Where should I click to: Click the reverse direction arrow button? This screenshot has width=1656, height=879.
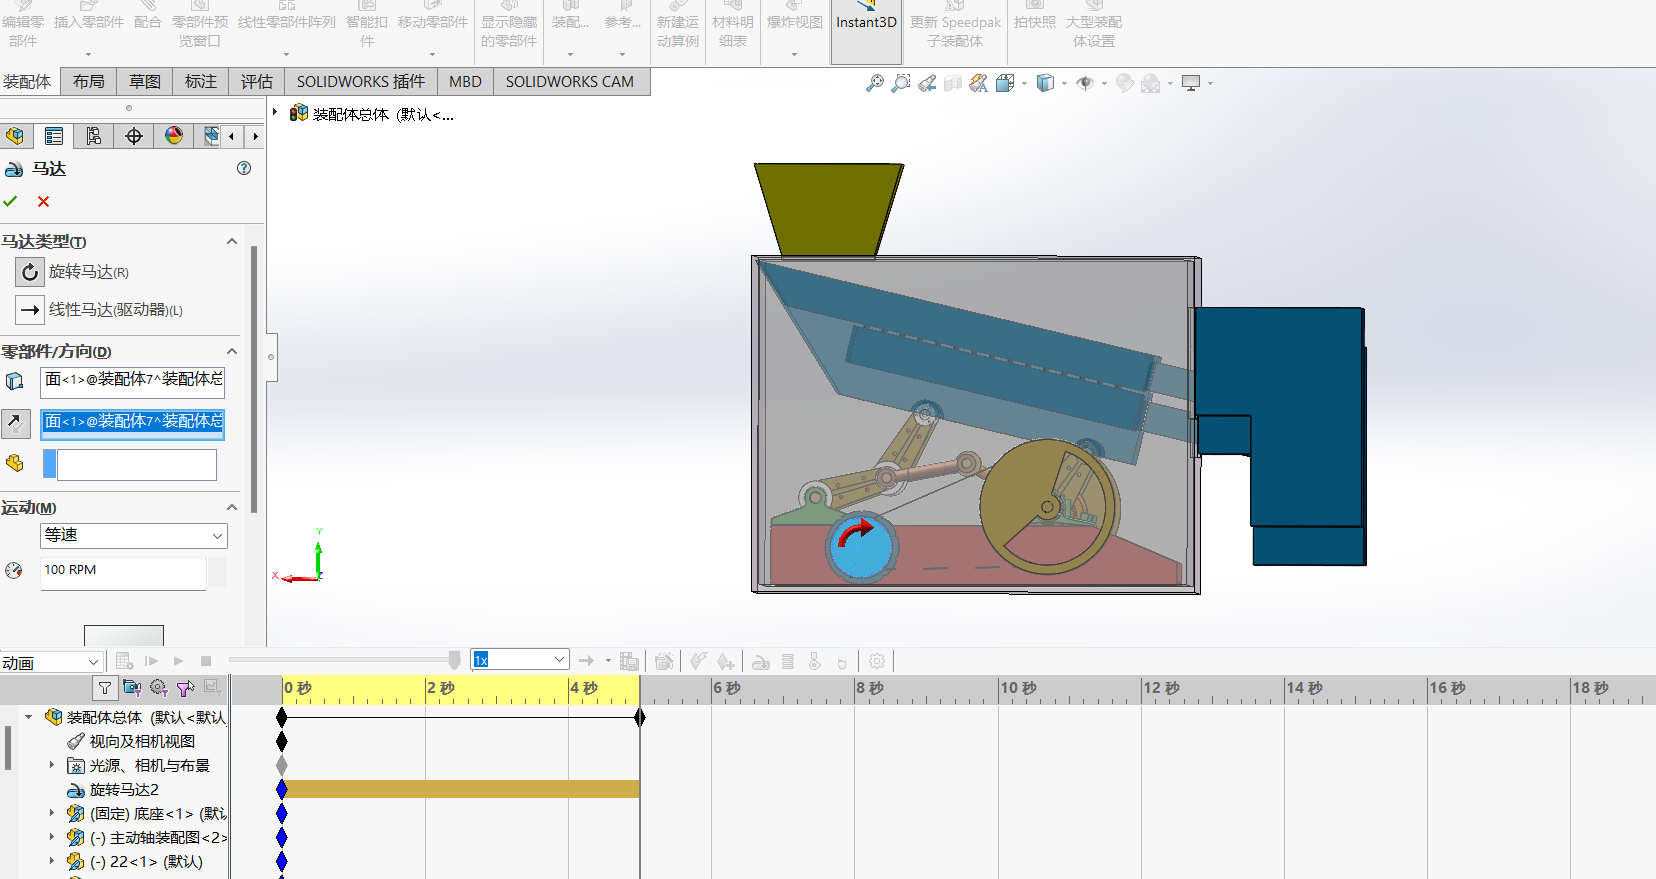pyautogui.click(x=16, y=422)
